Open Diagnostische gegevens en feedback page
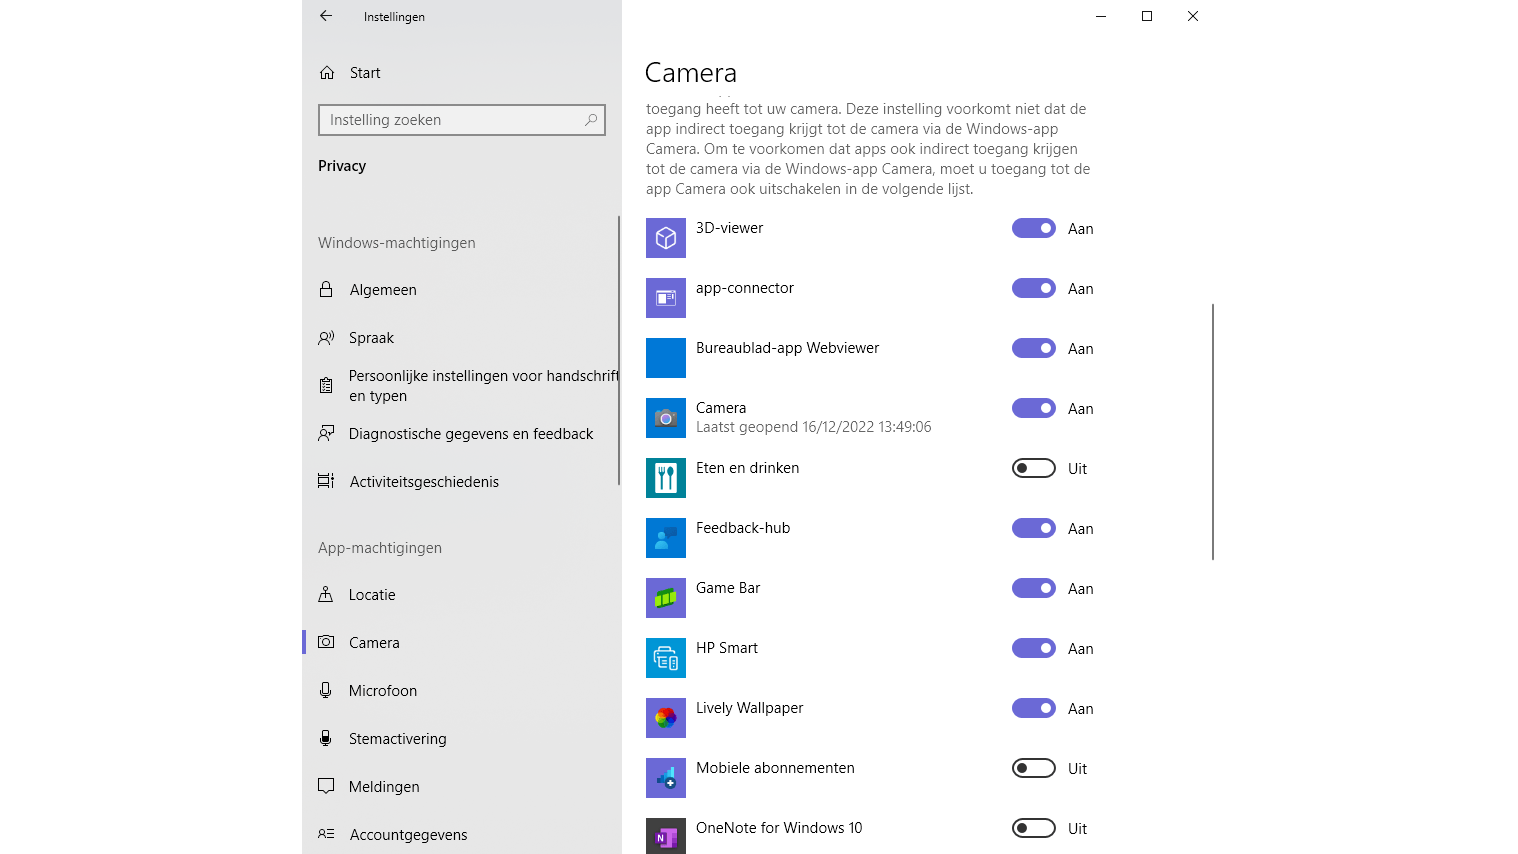Screen dimensions: 1518x854 (470, 434)
